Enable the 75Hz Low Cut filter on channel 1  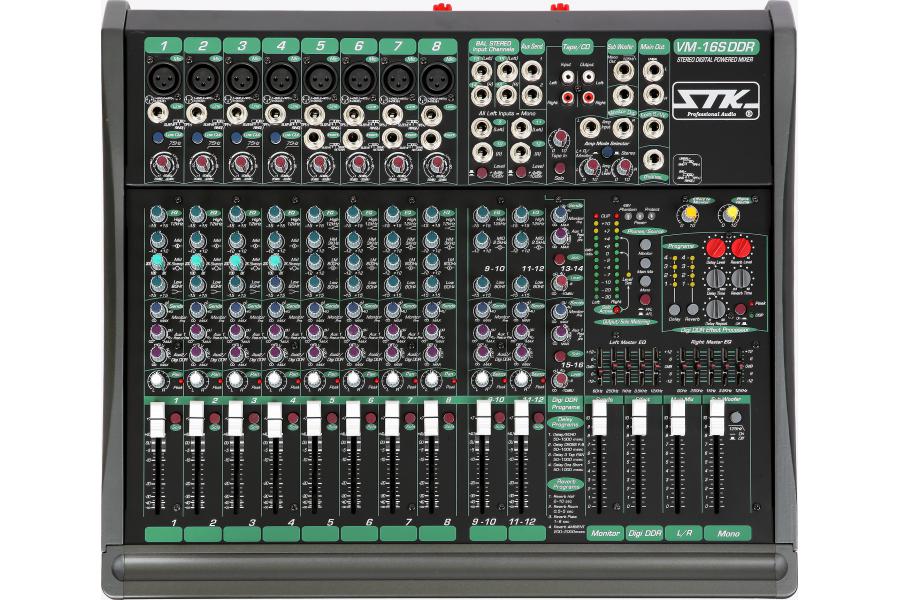157,136
